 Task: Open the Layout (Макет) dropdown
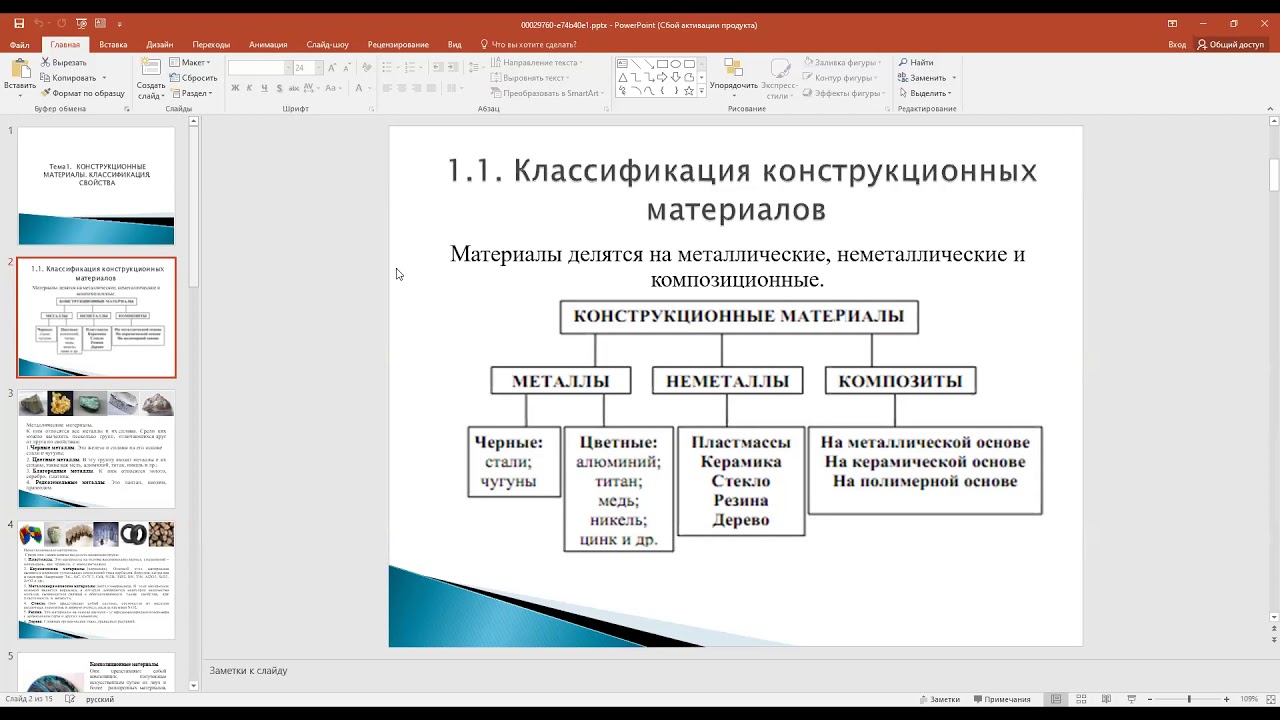coord(190,62)
